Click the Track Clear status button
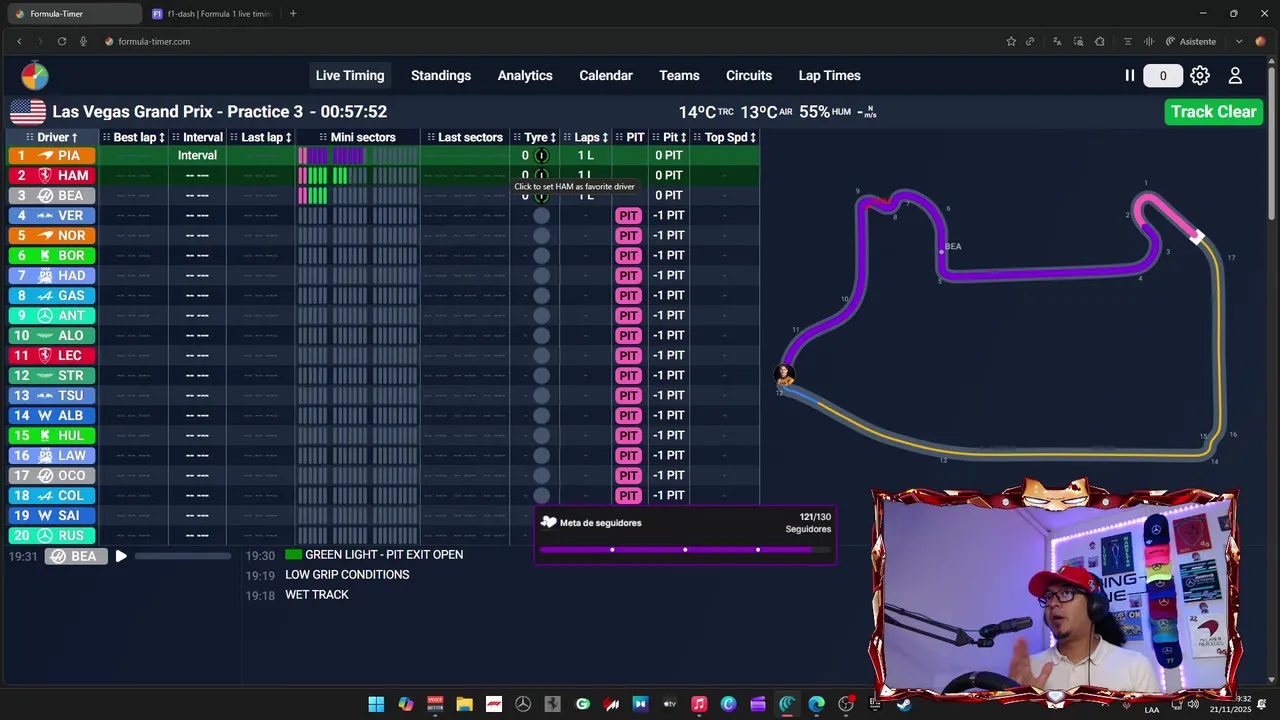This screenshot has width=1280, height=720. (1213, 112)
